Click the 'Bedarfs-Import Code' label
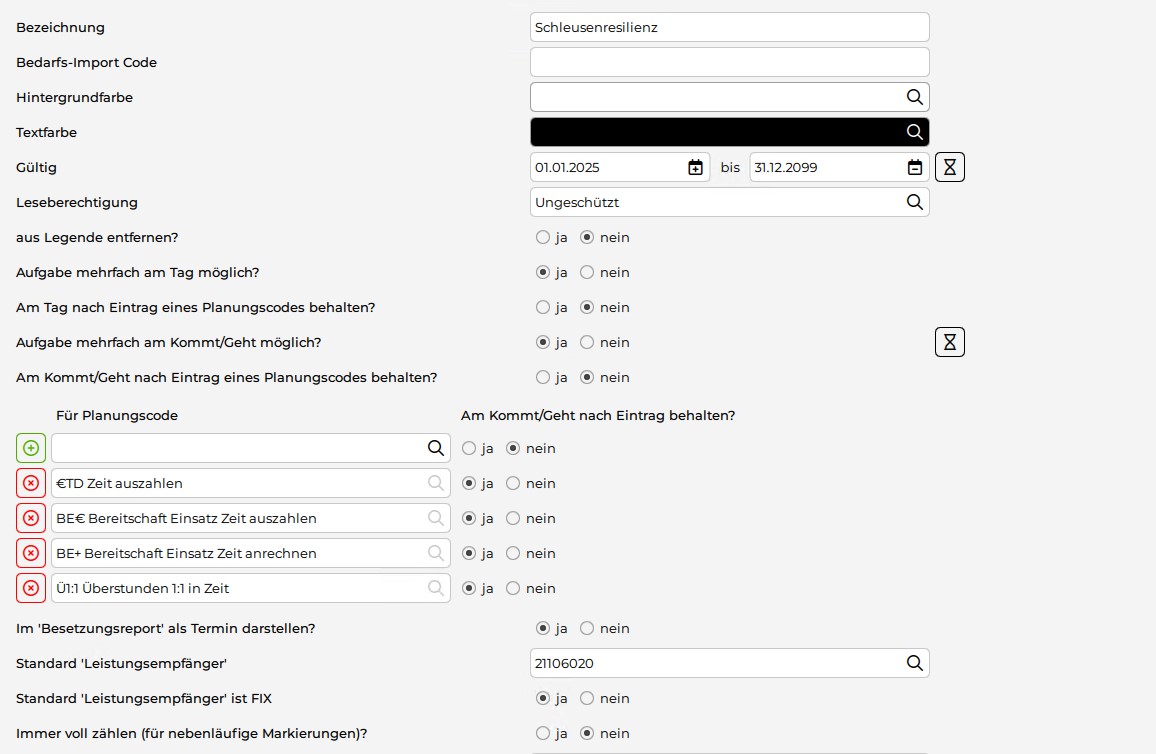This screenshot has height=754, width=1156. [86, 63]
